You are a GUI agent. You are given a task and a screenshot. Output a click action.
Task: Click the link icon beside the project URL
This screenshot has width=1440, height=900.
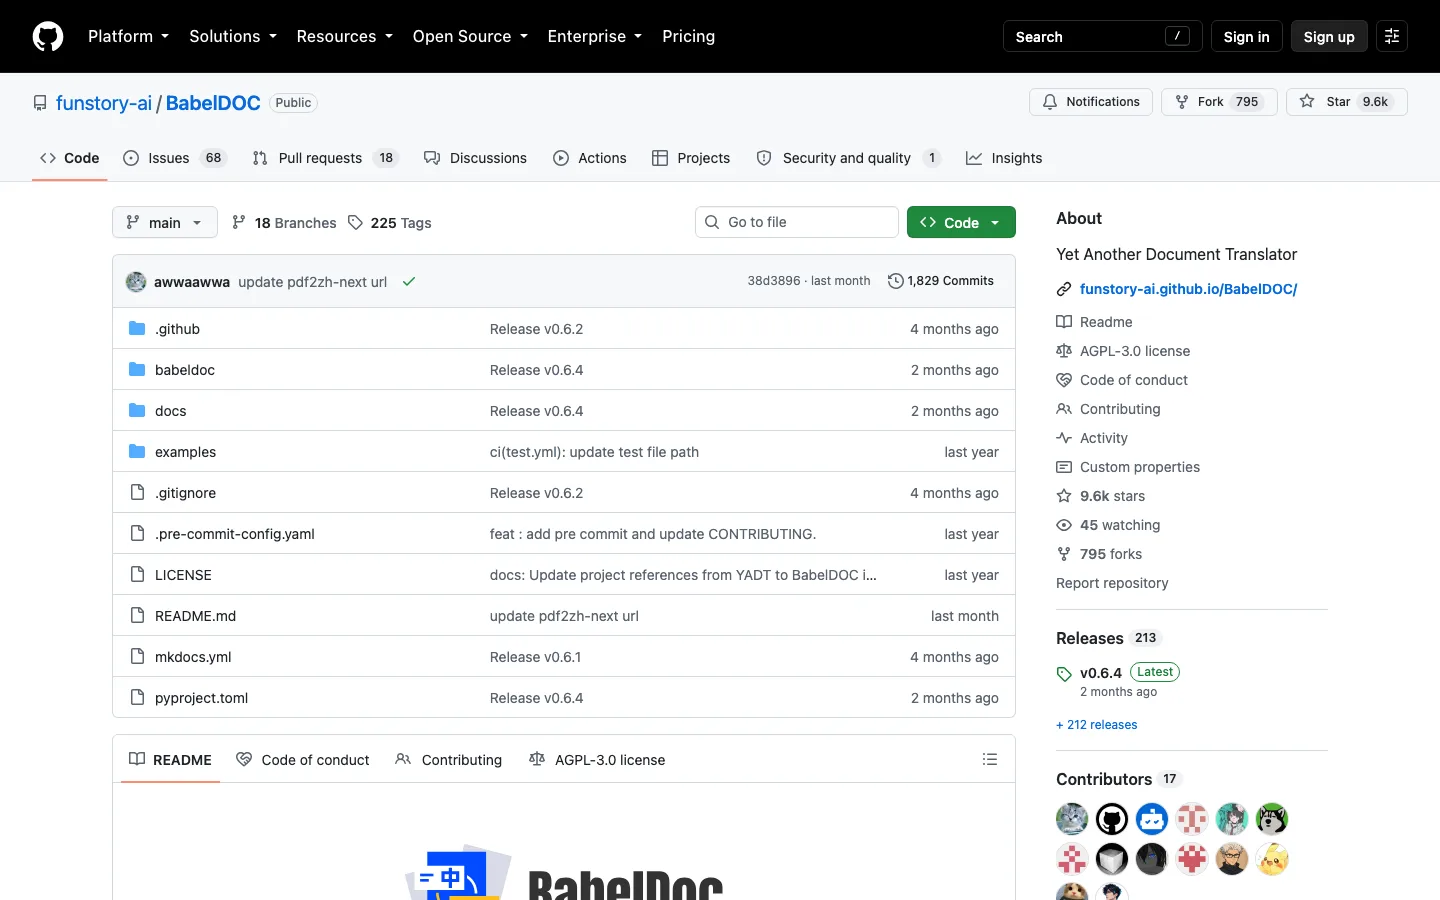(1064, 289)
